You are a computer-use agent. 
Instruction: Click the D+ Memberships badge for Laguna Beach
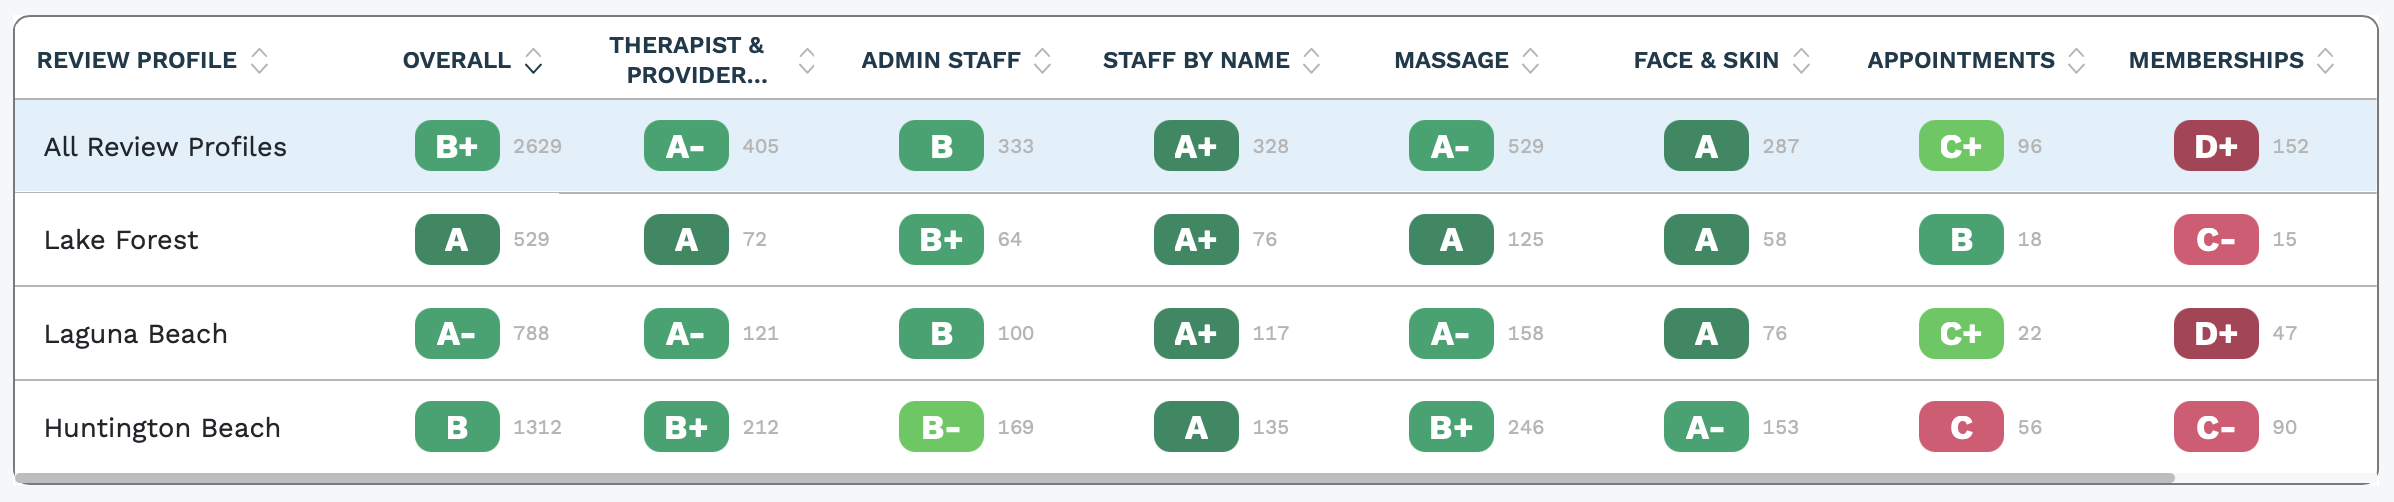(2216, 333)
